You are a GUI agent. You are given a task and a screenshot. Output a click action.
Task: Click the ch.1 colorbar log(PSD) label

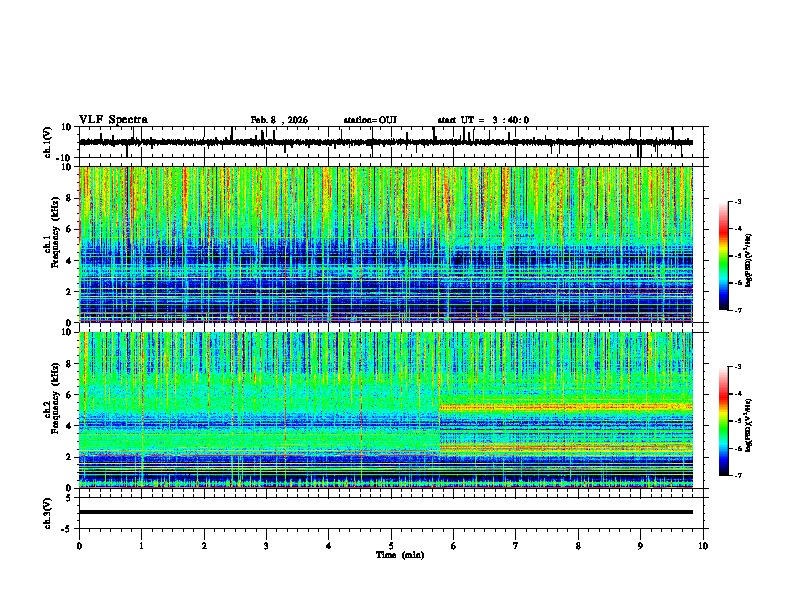tap(748, 260)
